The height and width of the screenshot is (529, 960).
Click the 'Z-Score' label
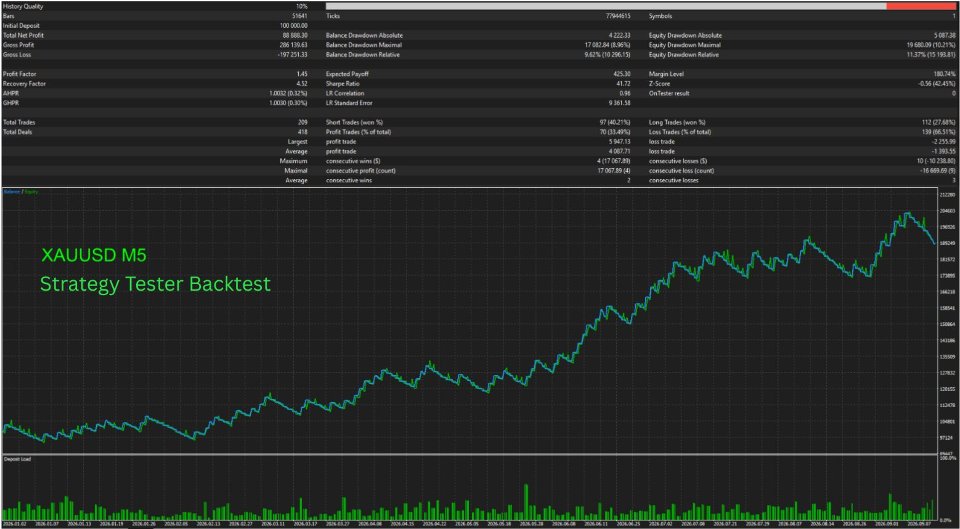pos(659,84)
